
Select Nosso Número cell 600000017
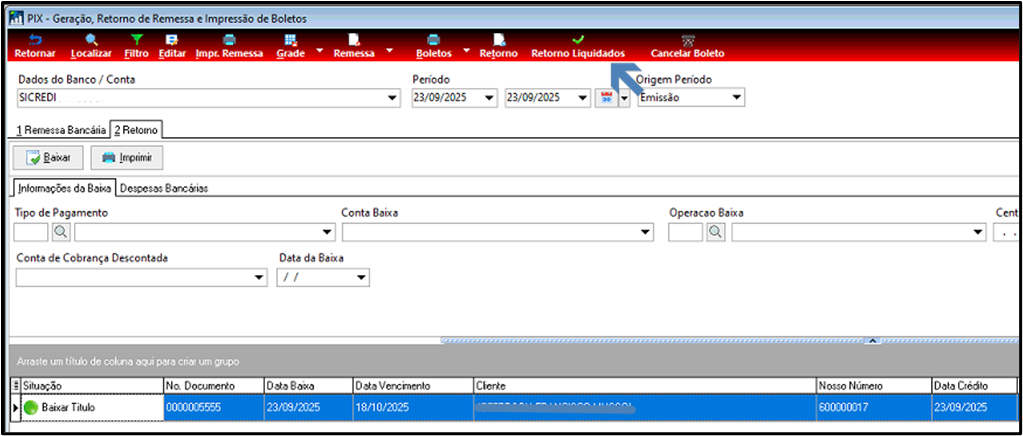click(x=874, y=407)
